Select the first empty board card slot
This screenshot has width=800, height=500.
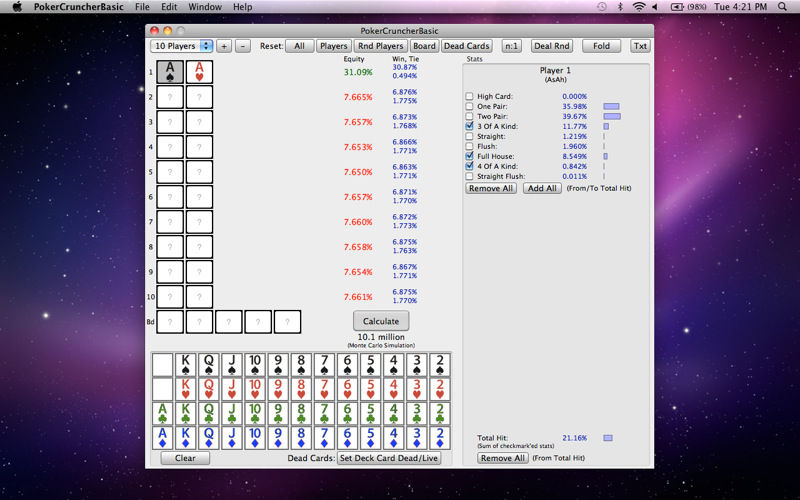point(170,322)
